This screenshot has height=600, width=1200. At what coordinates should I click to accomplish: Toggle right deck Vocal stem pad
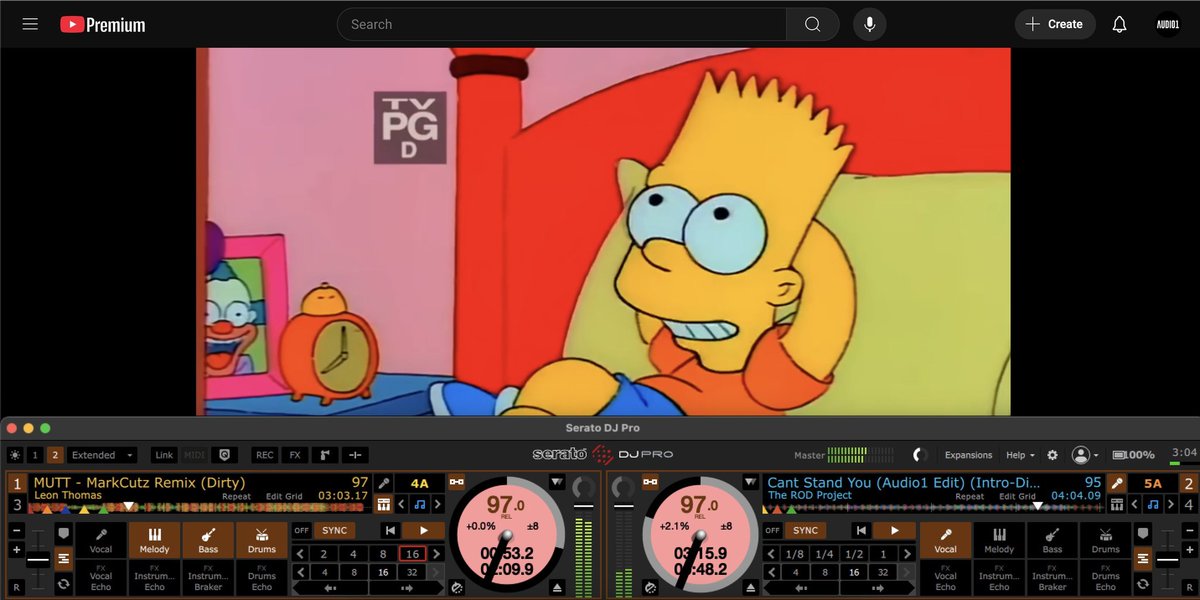pos(945,540)
